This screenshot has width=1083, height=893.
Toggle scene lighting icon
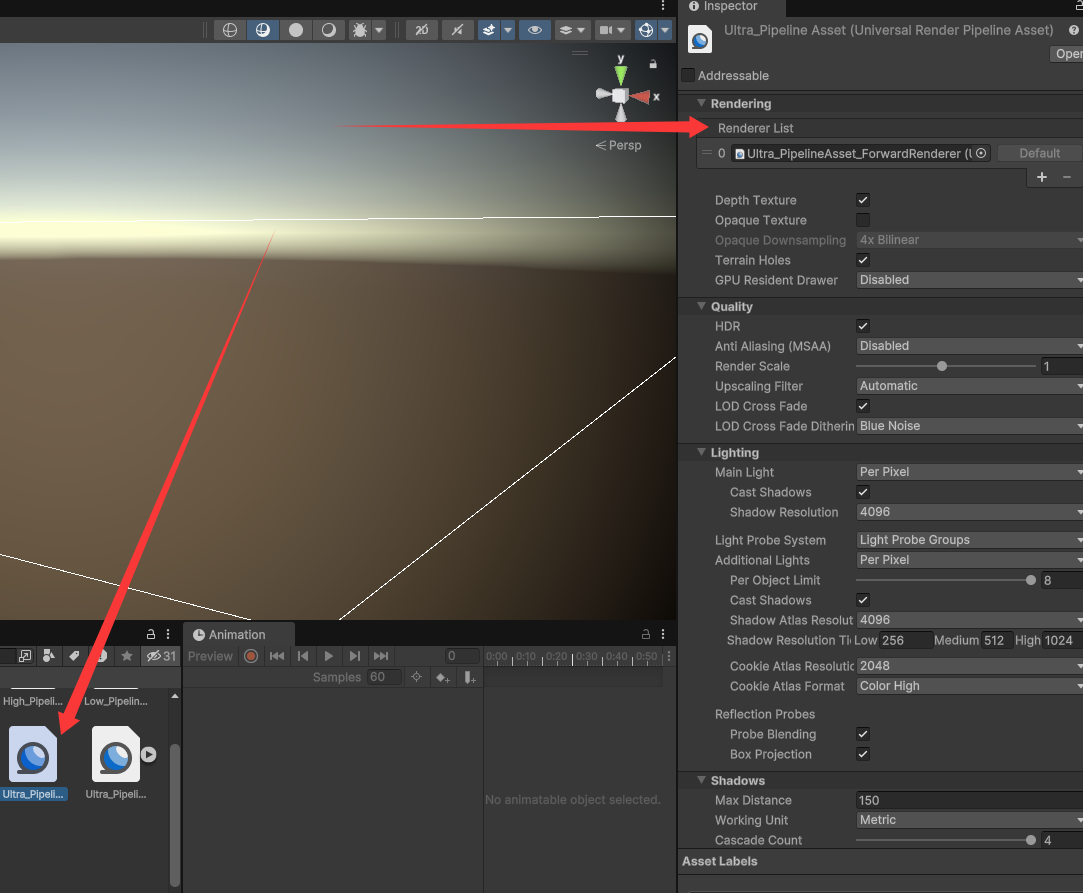457,30
